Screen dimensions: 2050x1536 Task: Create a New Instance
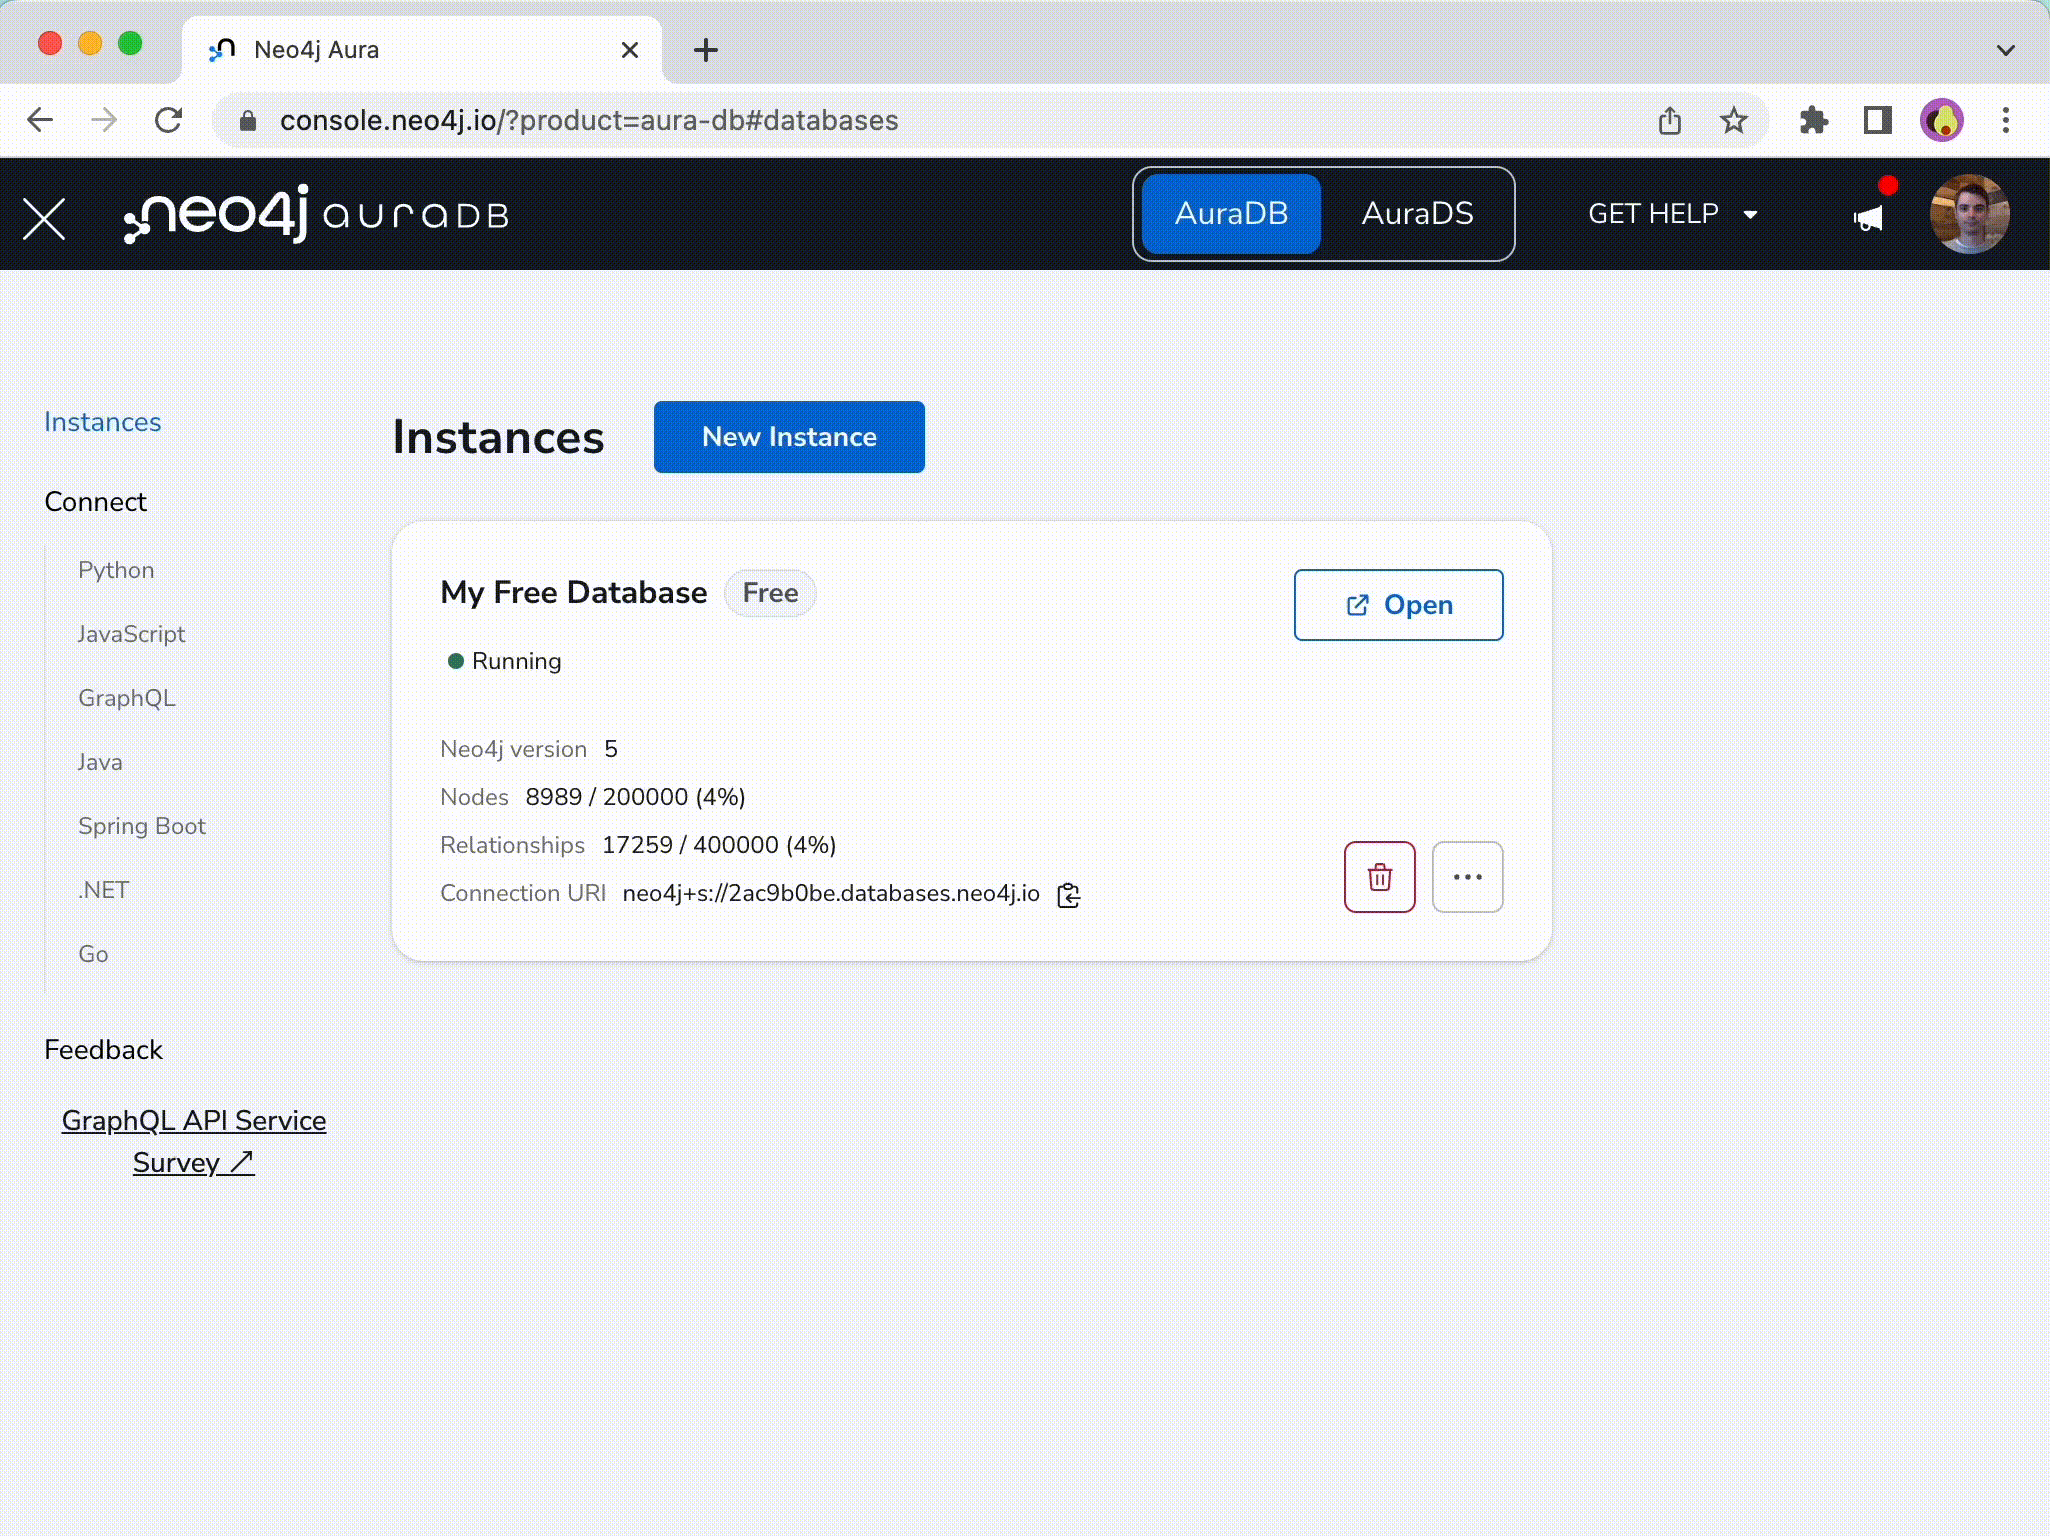coord(789,437)
